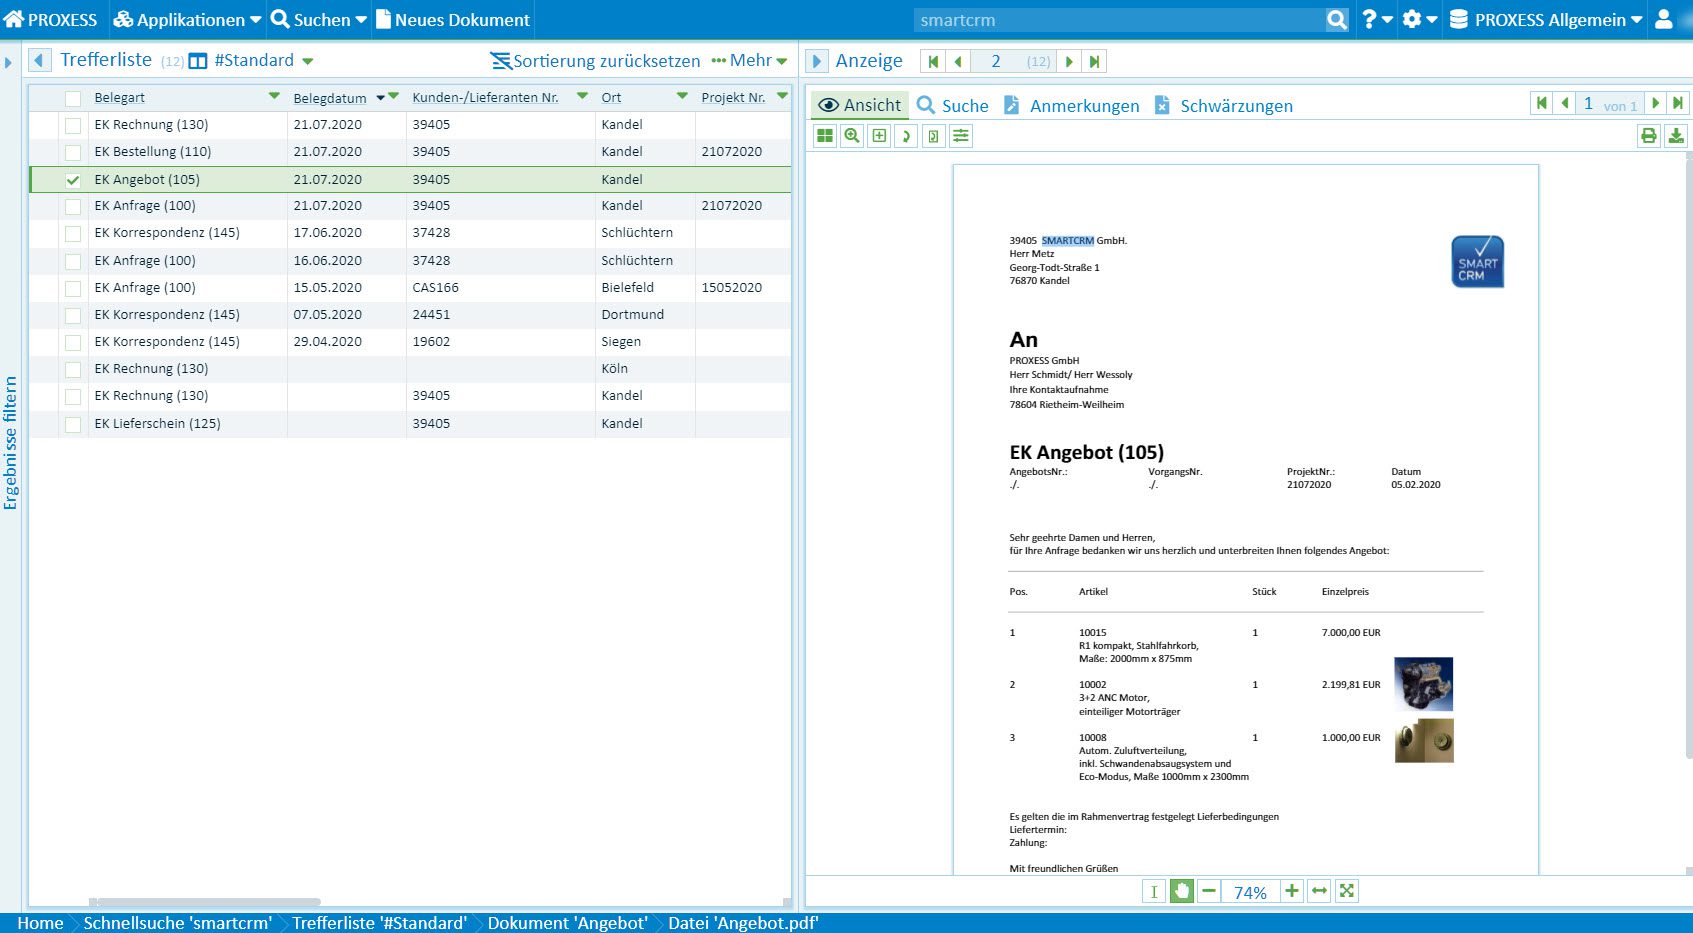Image resolution: width=1693 pixels, height=933 pixels.
Task: Open the viewer display settings sliders
Action: pyautogui.click(x=961, y=136)
